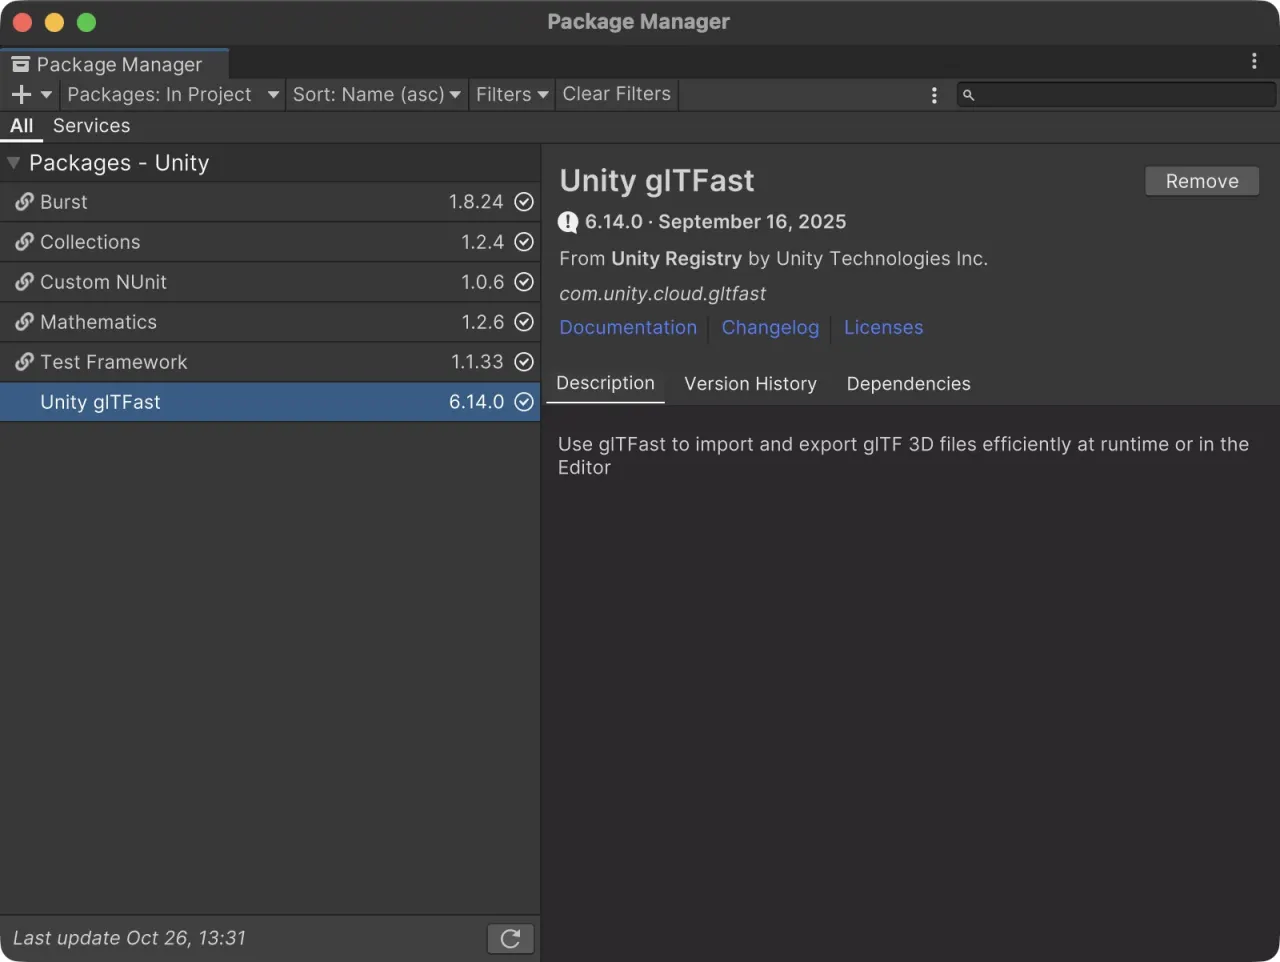Click the link icon next to Custom NUnit
The width and height of the screenshot is (1280, 962).
coord(24,282)
